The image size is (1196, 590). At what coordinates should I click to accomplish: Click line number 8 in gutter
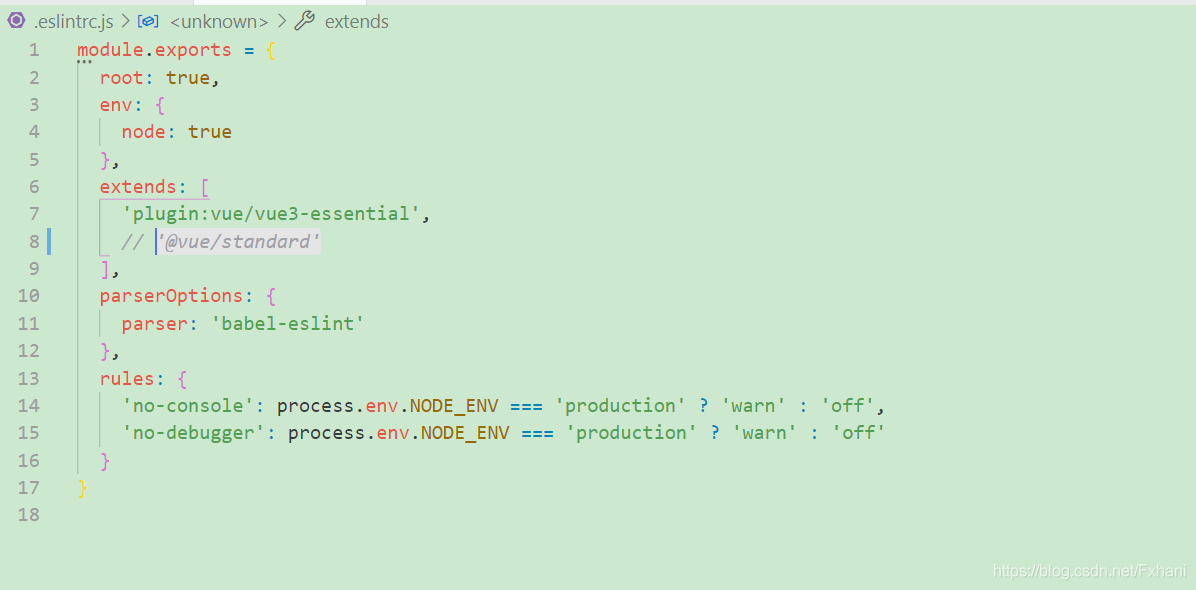pyautogui.click(x=34, y=241)
